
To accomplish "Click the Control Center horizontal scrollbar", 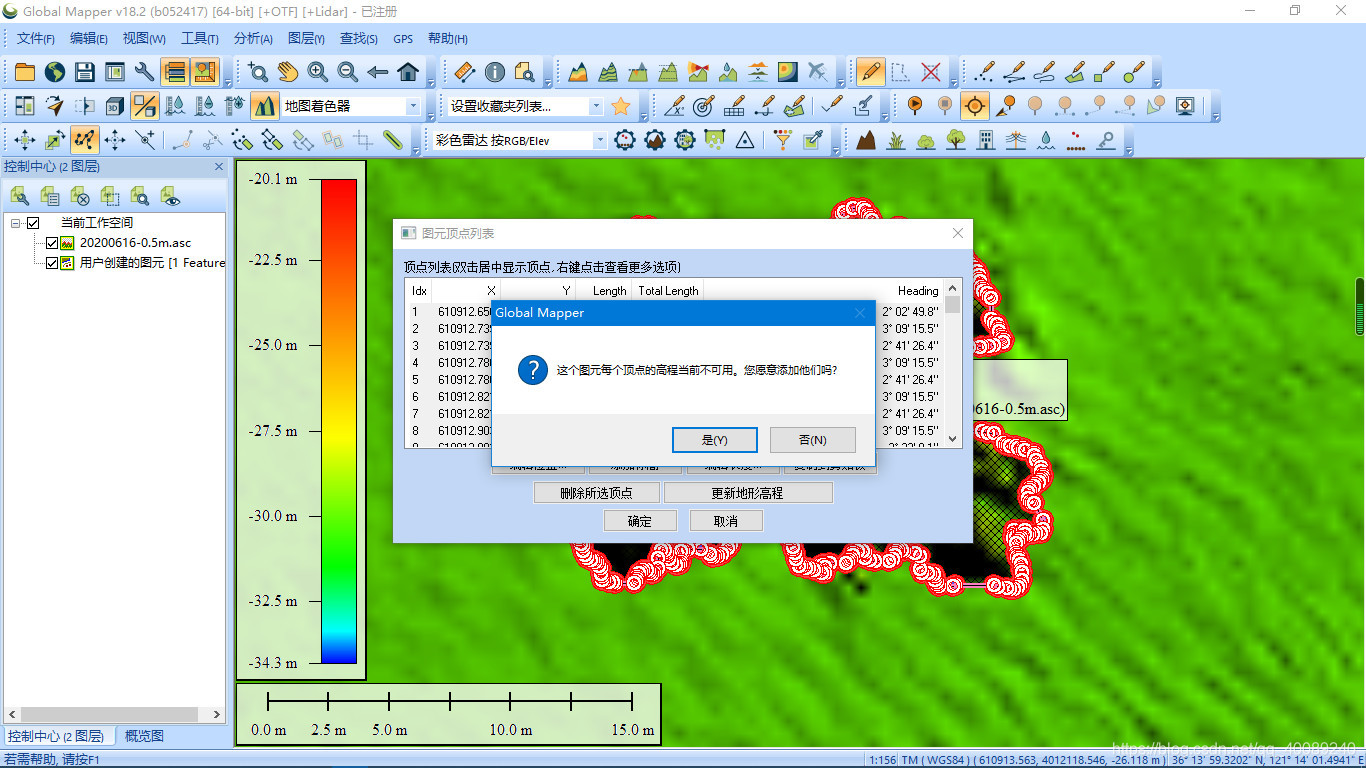I will click(x=114, y=714).
